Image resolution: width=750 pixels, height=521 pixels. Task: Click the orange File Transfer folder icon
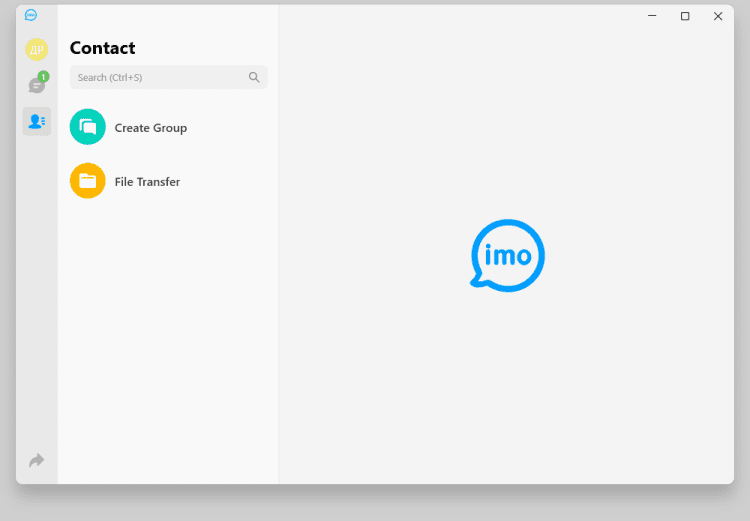(88, 181)
